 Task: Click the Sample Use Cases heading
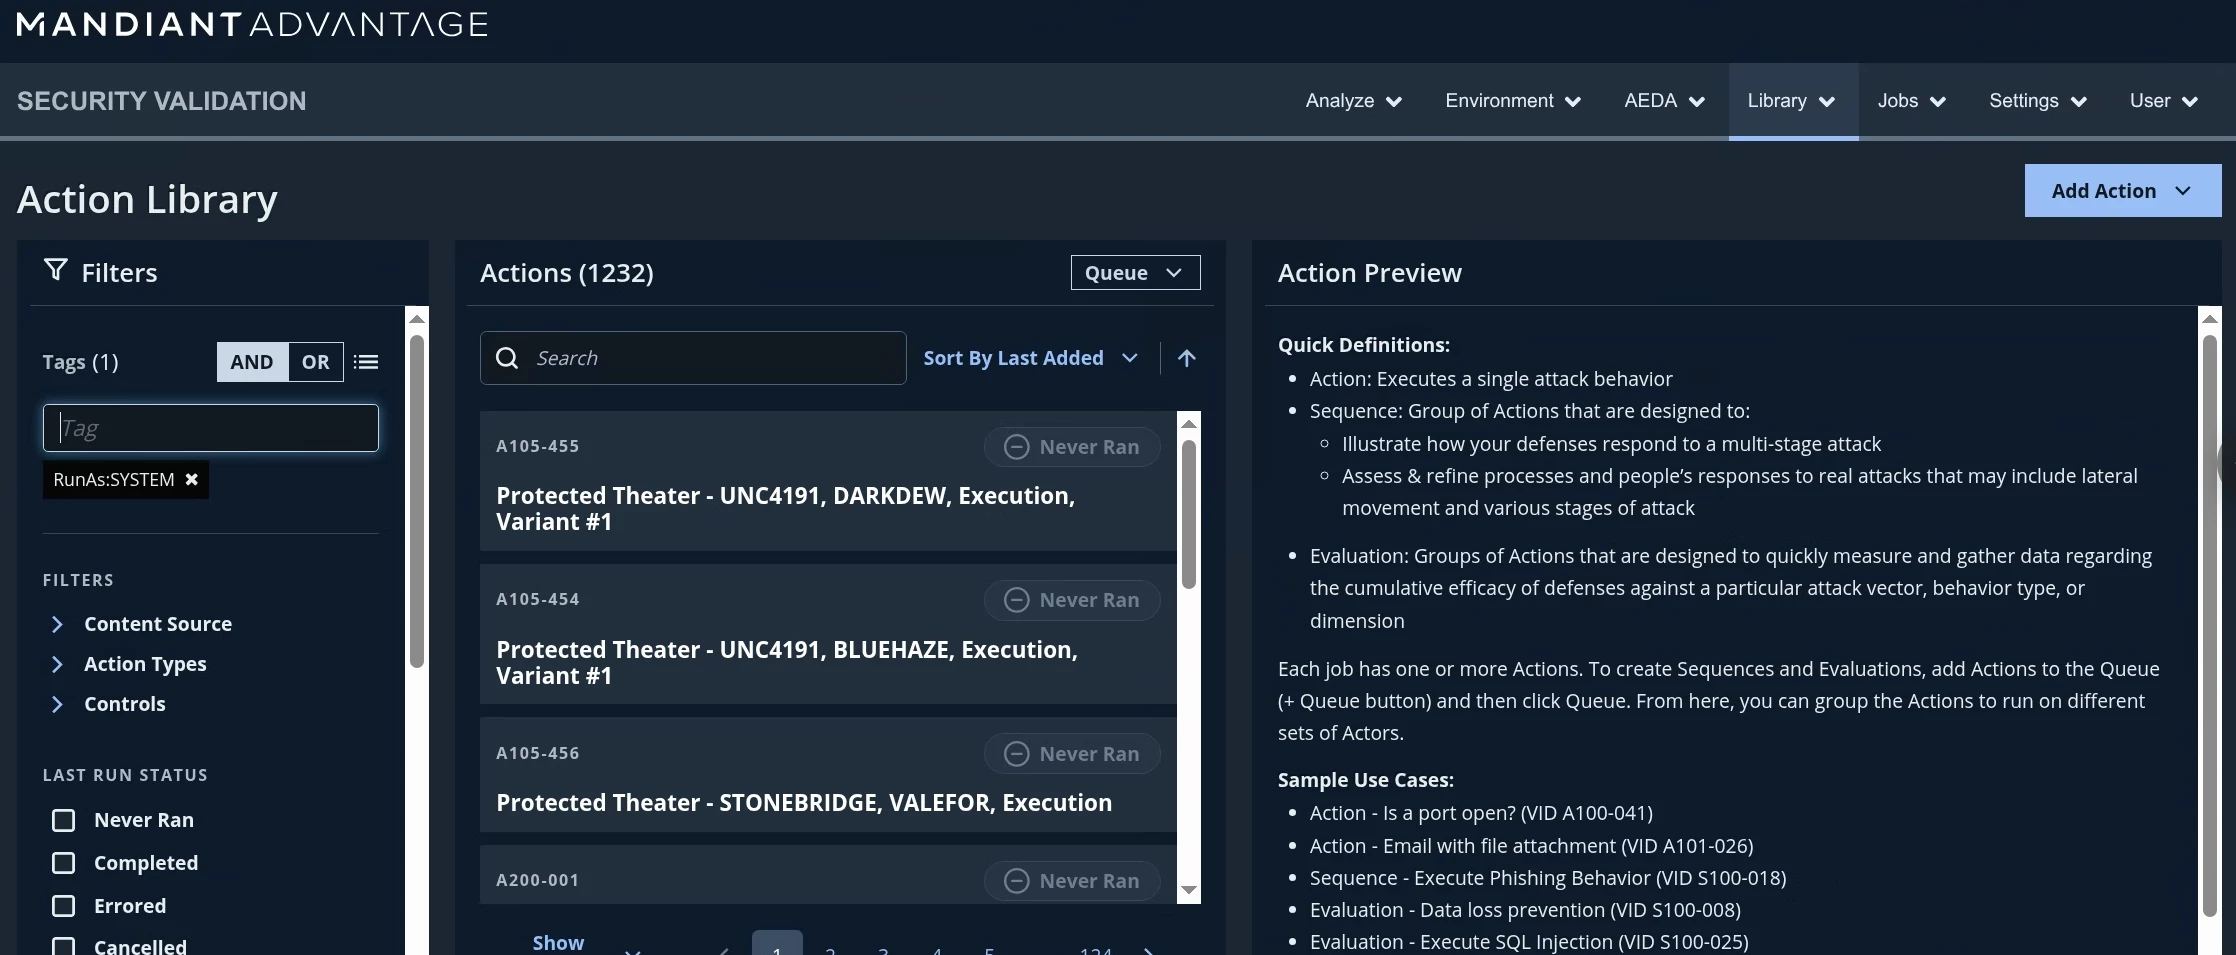pos(1366,780)
